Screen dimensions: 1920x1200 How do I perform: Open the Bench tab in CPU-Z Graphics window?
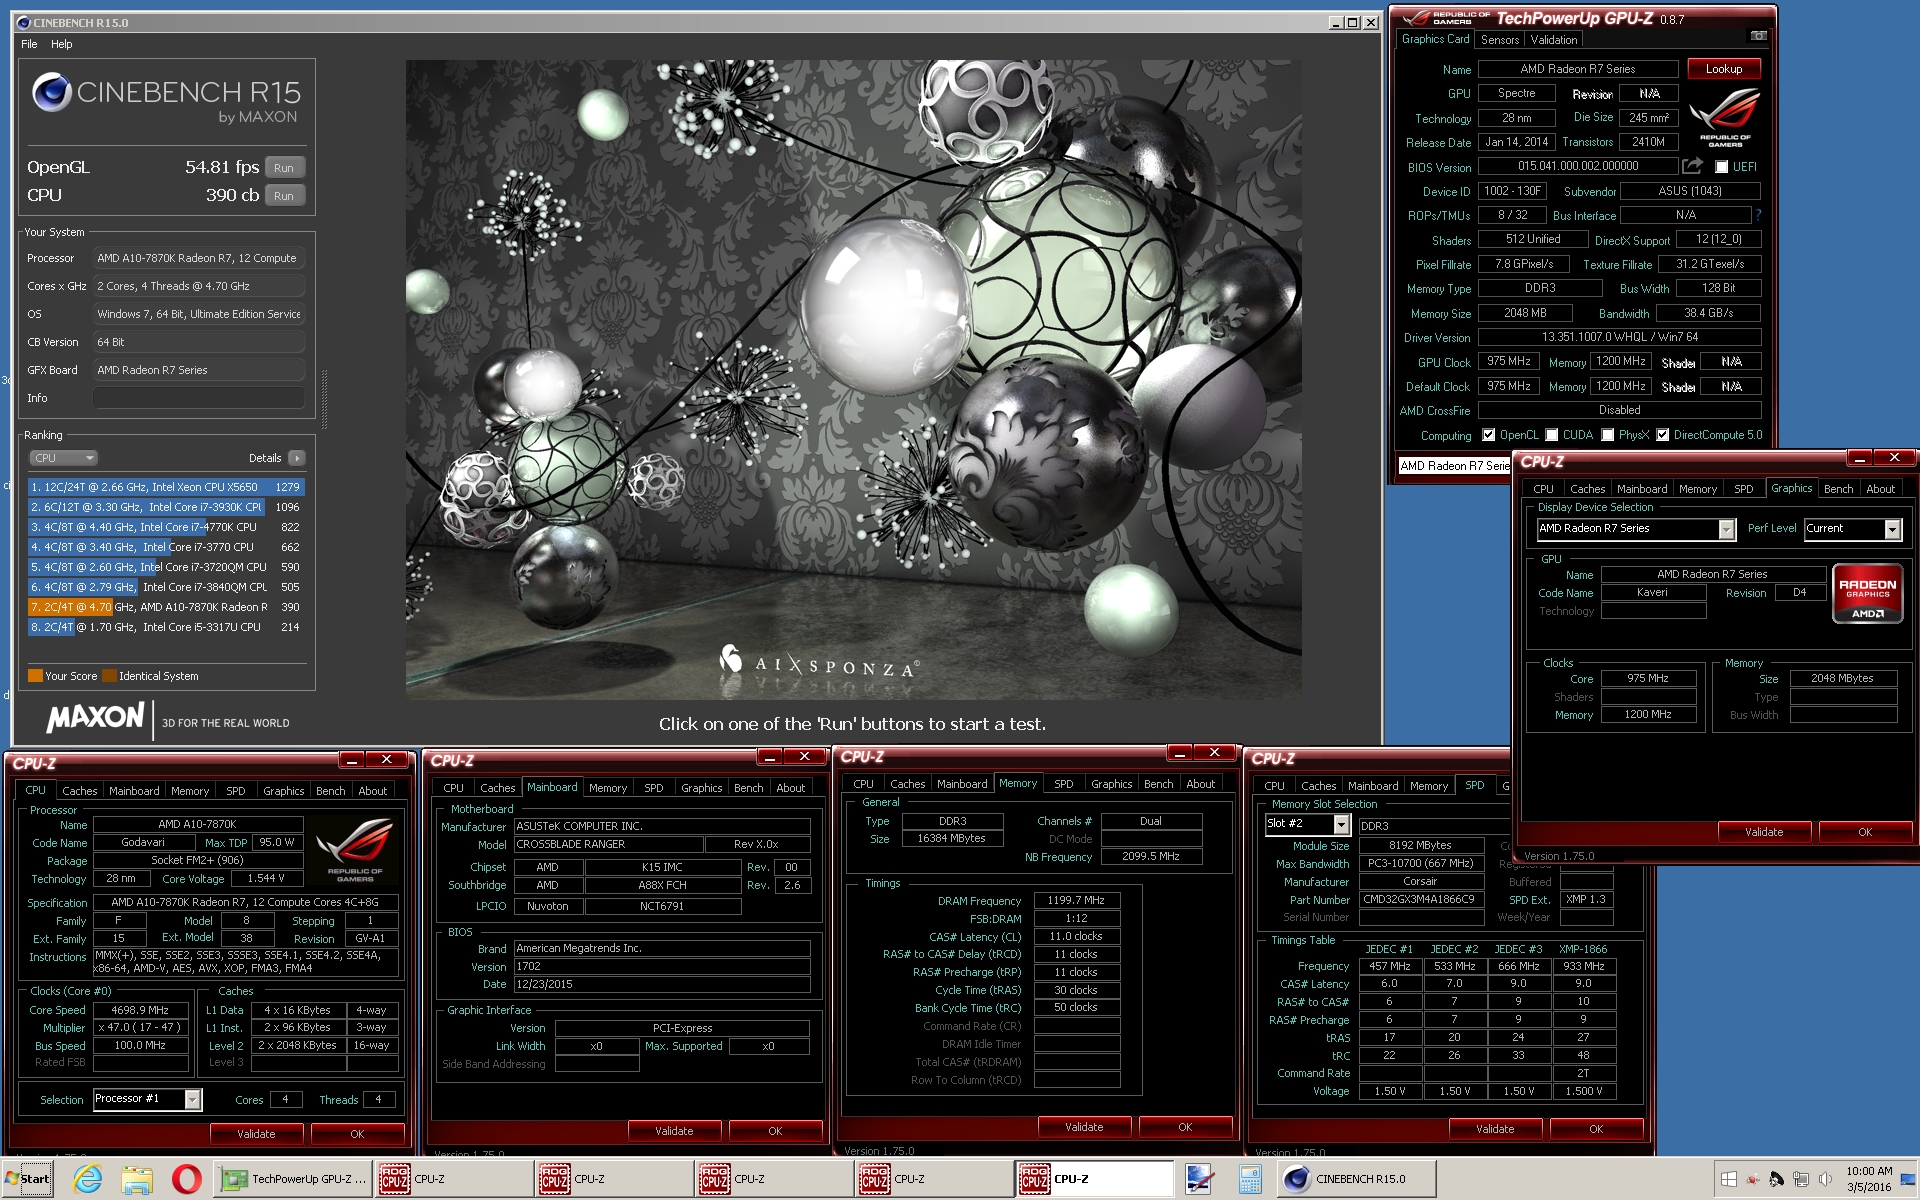pos(1838,489)
